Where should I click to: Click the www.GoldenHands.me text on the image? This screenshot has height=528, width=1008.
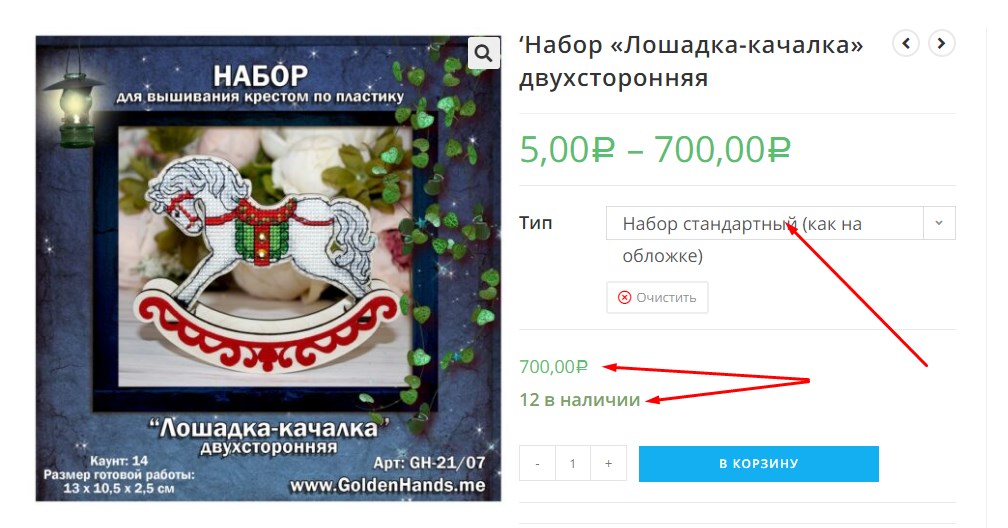(388, 485)
